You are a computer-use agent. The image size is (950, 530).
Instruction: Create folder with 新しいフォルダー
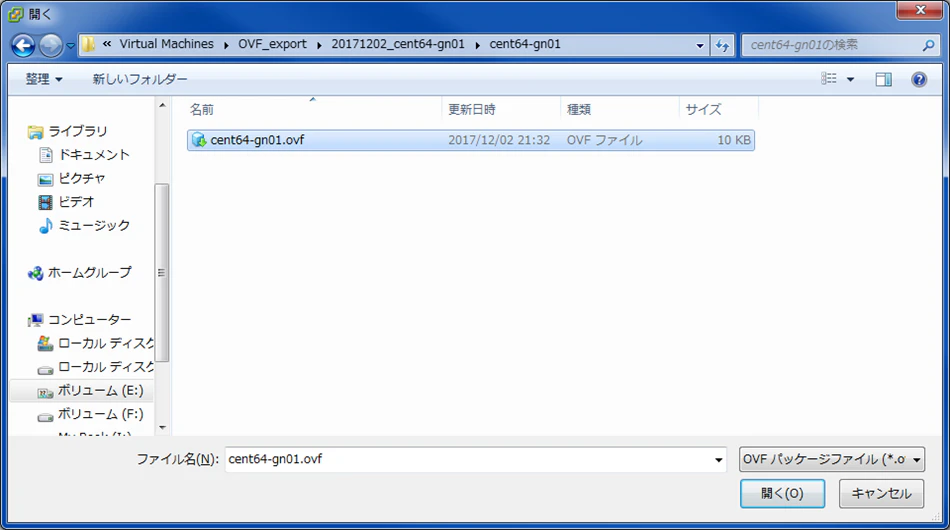coord(140,79)
